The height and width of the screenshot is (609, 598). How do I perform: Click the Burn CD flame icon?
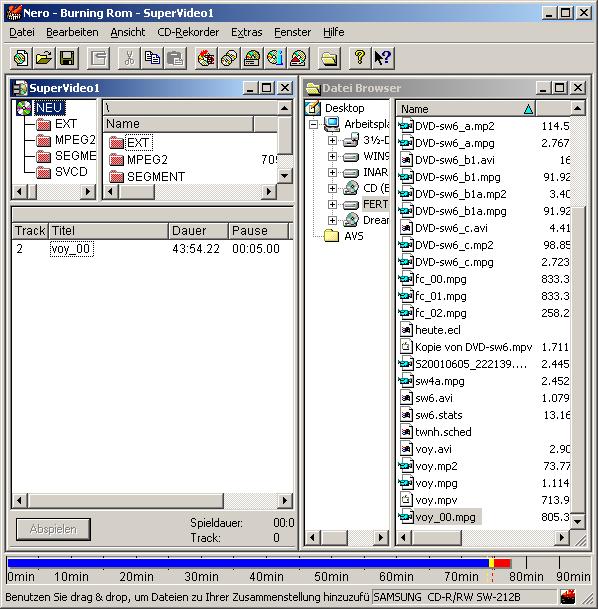click(x=206, y=59)
